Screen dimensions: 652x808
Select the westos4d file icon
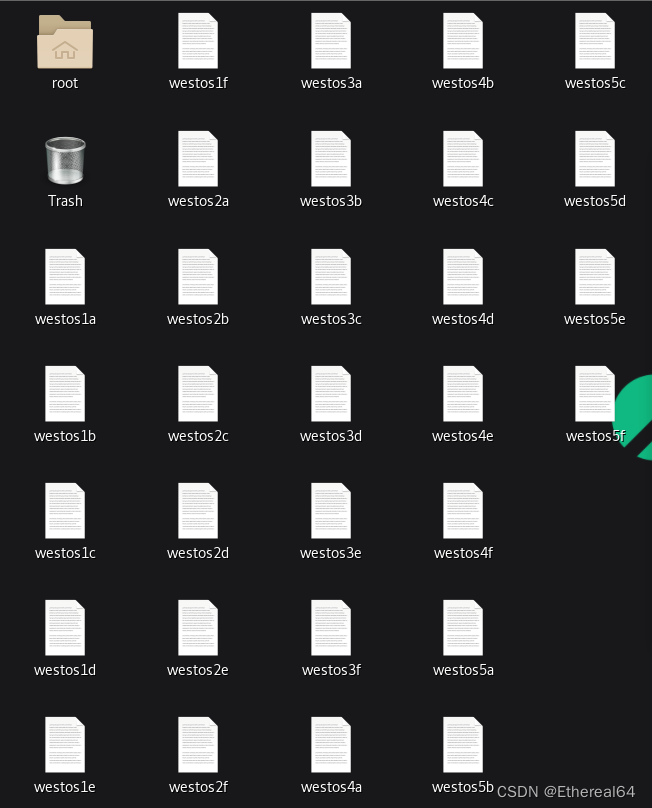tap(463, 277)
